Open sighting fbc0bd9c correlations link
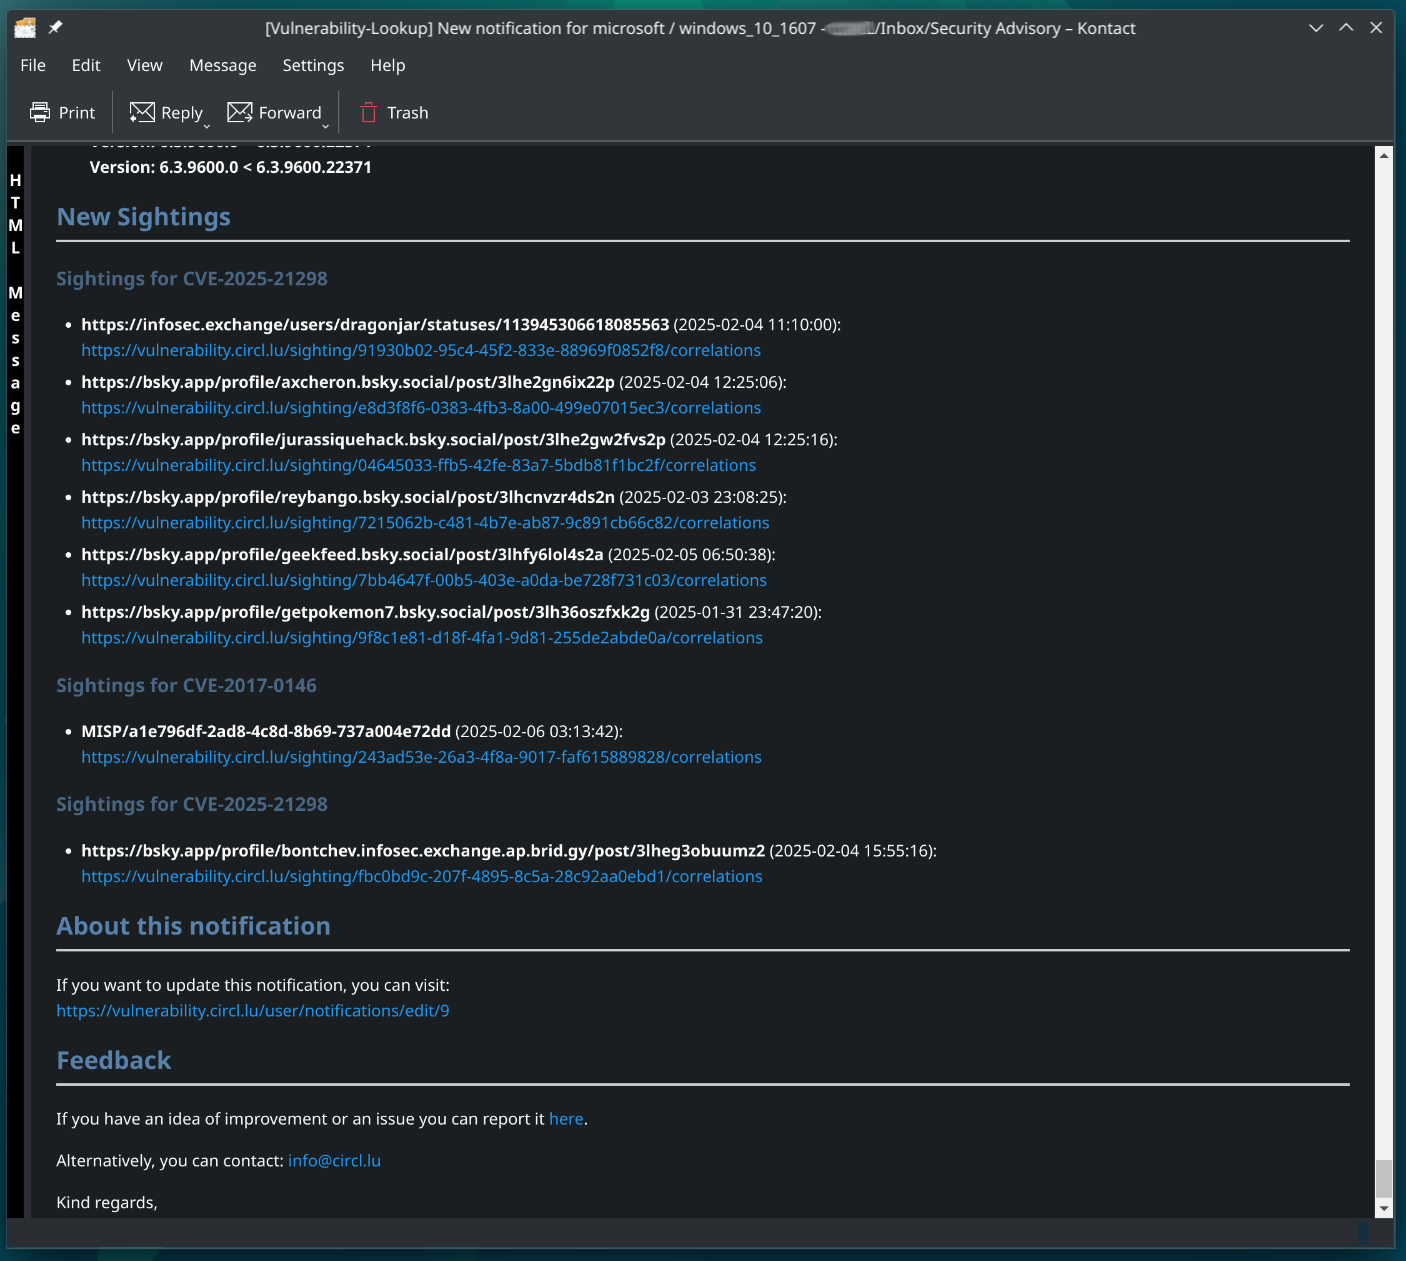1406x1261 pixels. coord(422,876)
